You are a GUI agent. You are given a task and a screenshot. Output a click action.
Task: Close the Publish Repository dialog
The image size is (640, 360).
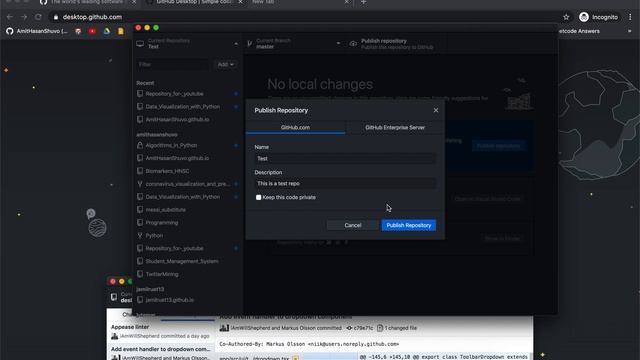coord(436,110)
